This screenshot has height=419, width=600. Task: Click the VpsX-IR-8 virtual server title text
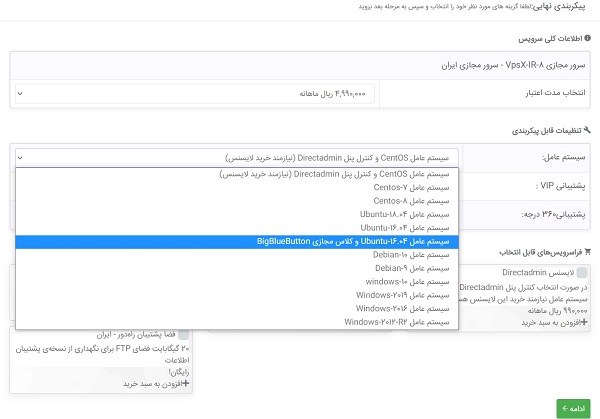[x=513, y=65]
